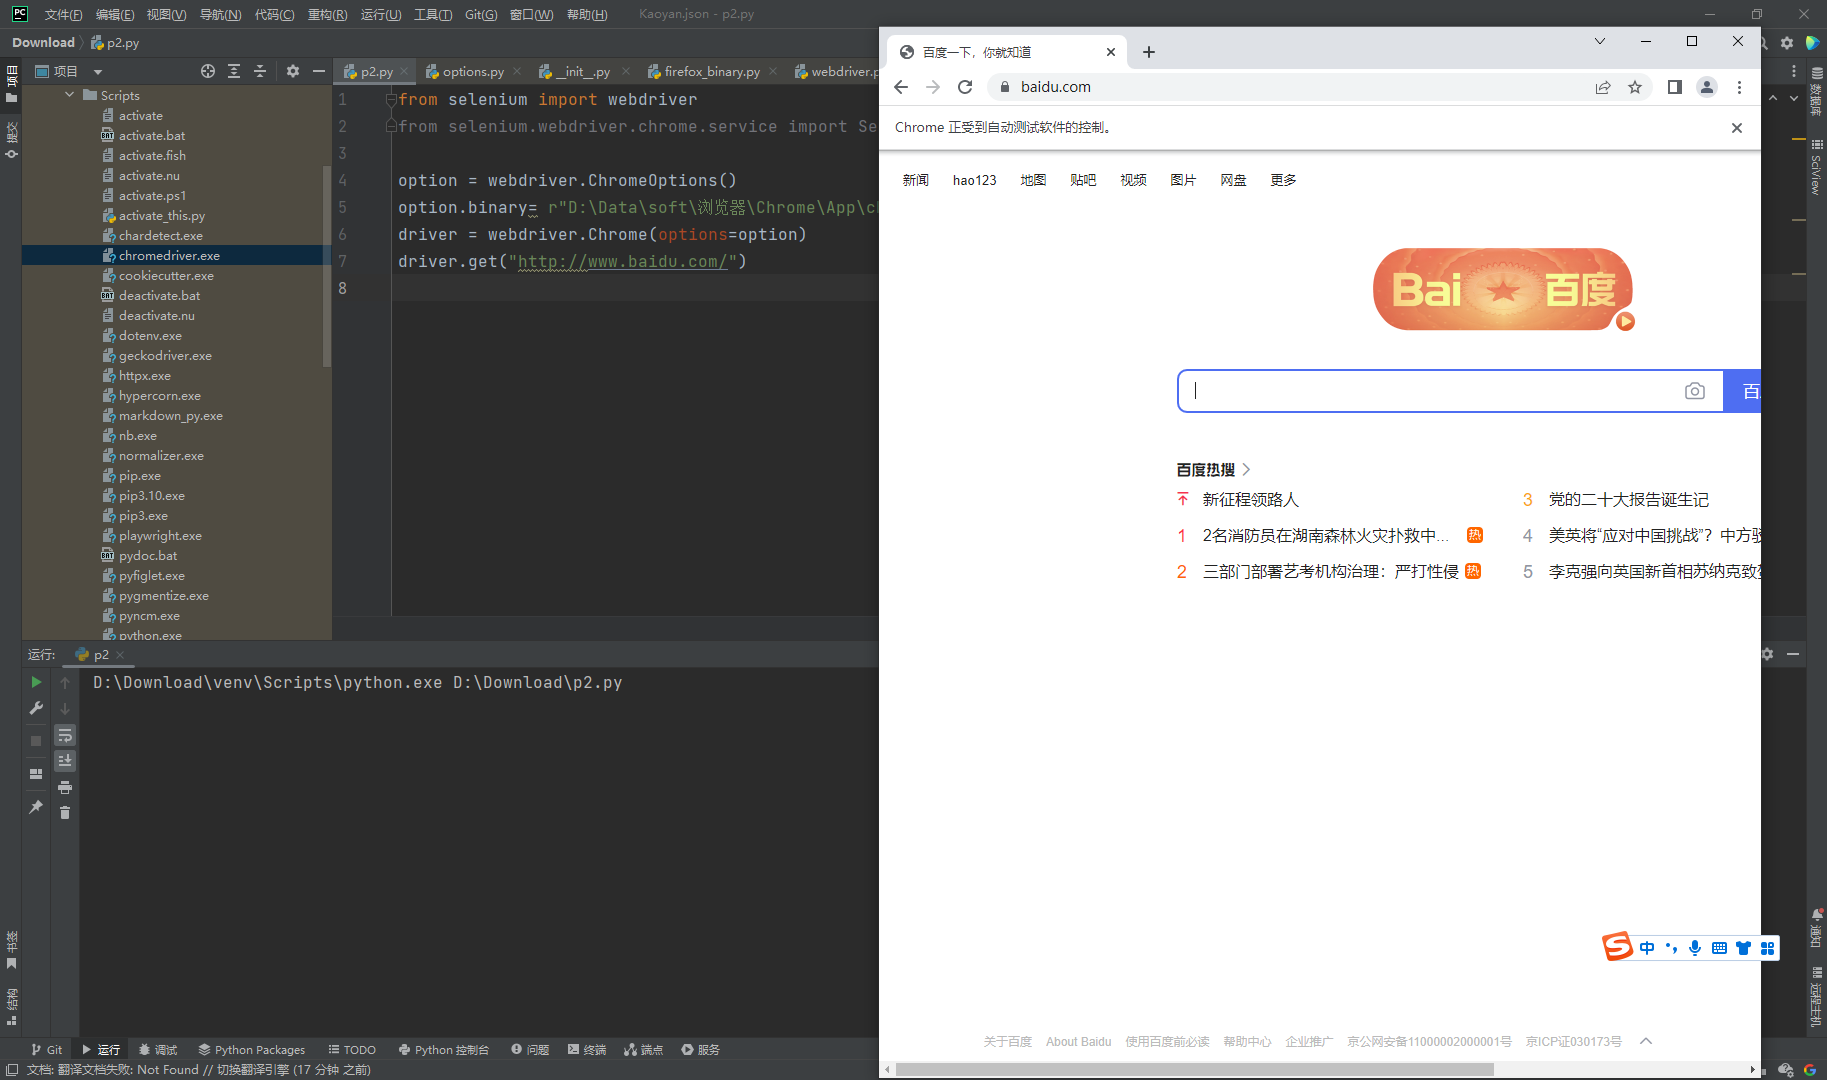Open the 视图(V) menu in PyCharm
The width and height of the screenshot is (1827, 1080).
click(x=166, y=14)
